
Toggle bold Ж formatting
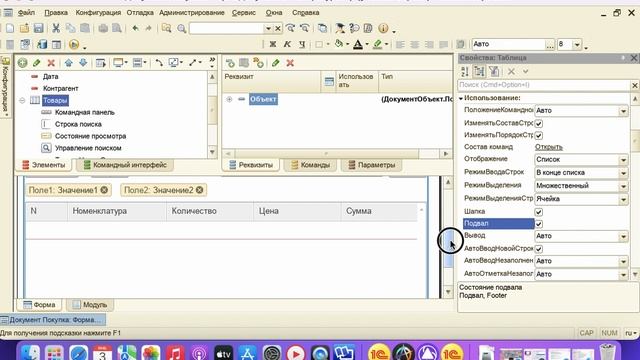click(273, 44)
